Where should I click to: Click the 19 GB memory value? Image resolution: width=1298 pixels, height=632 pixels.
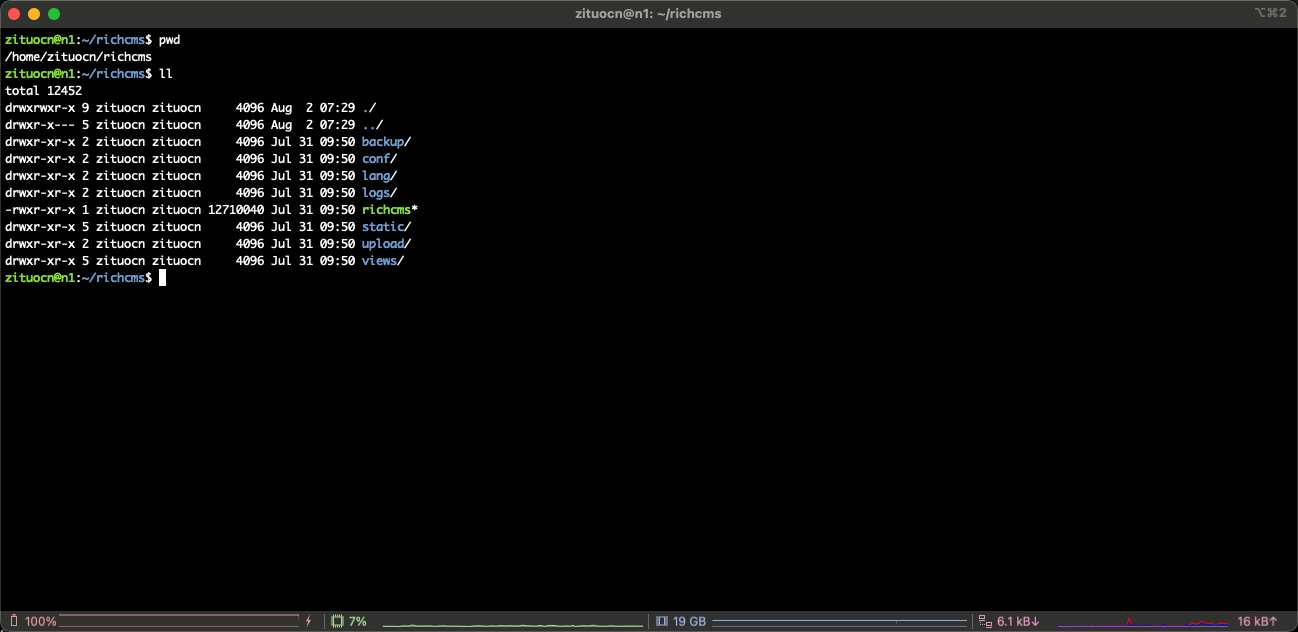pyautogui.click(x=689, y=621)
